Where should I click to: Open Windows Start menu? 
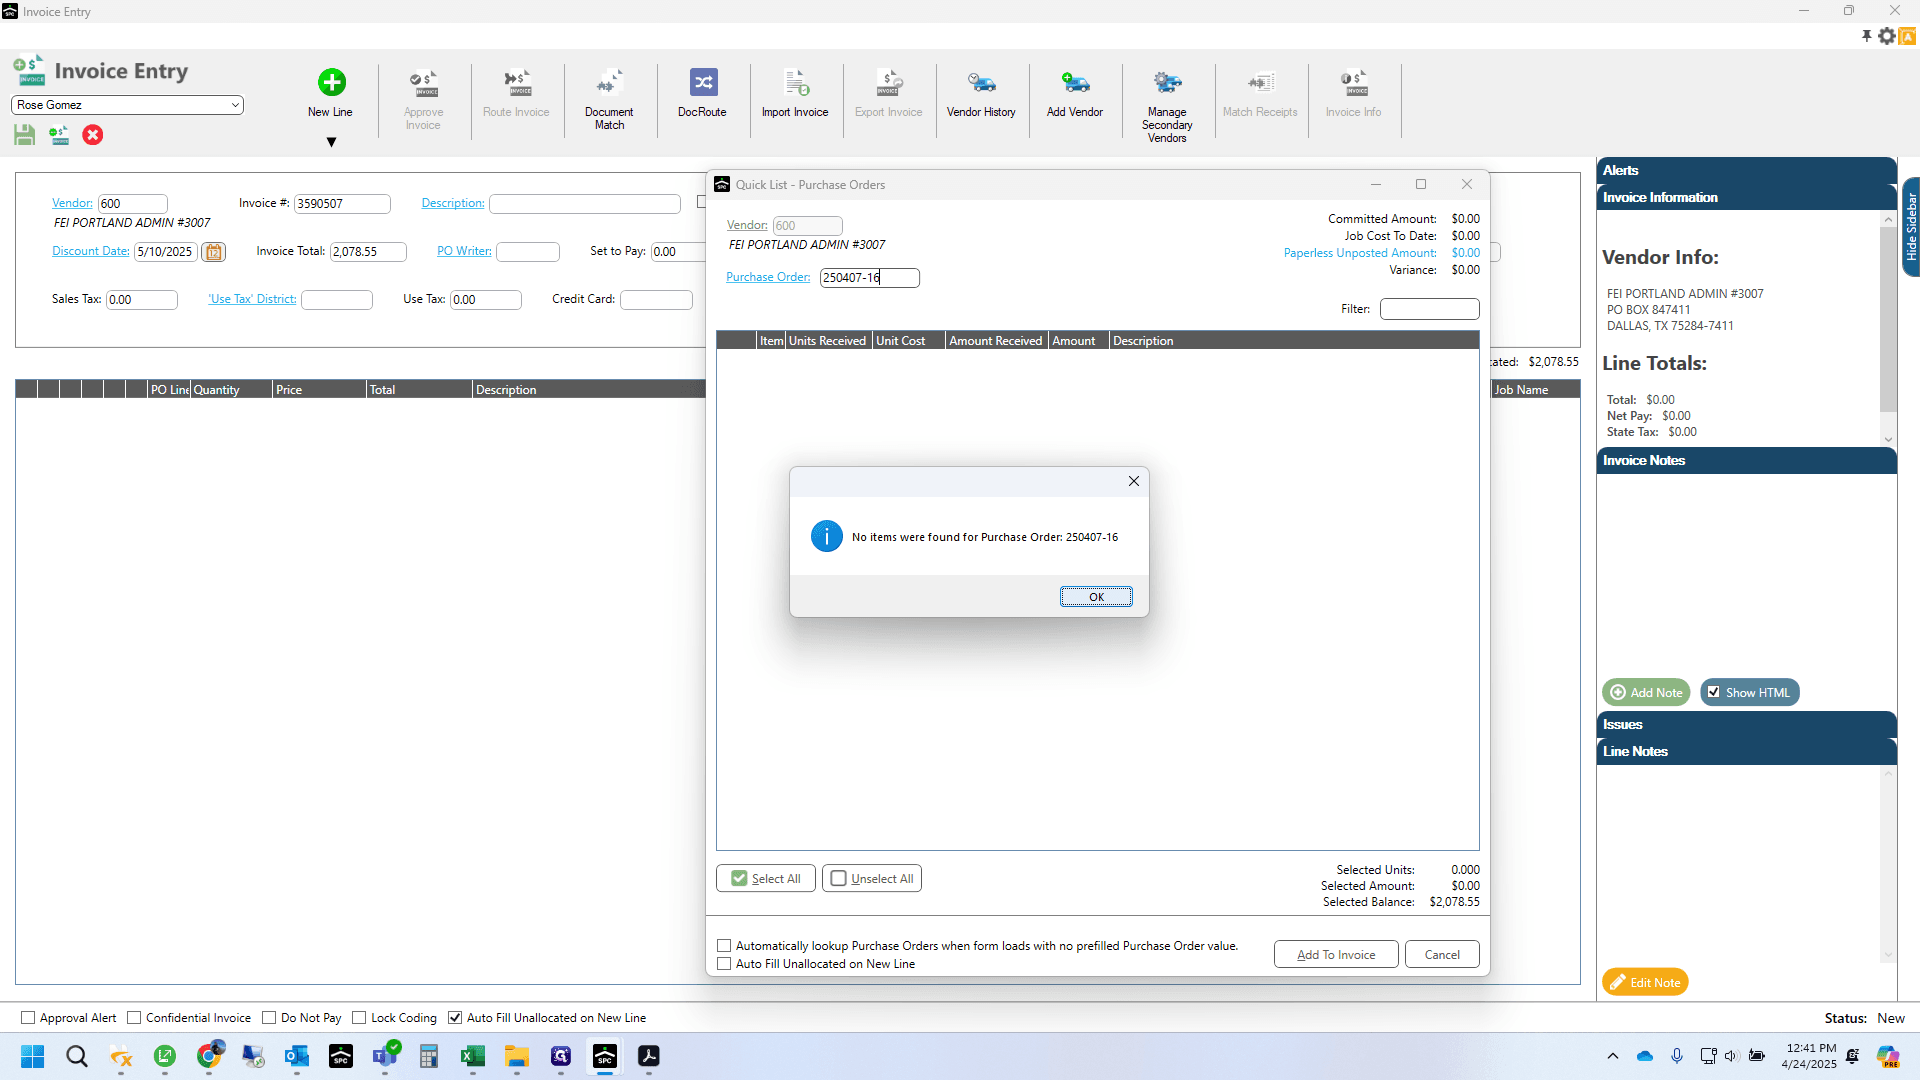click(x=33, y=1056)
